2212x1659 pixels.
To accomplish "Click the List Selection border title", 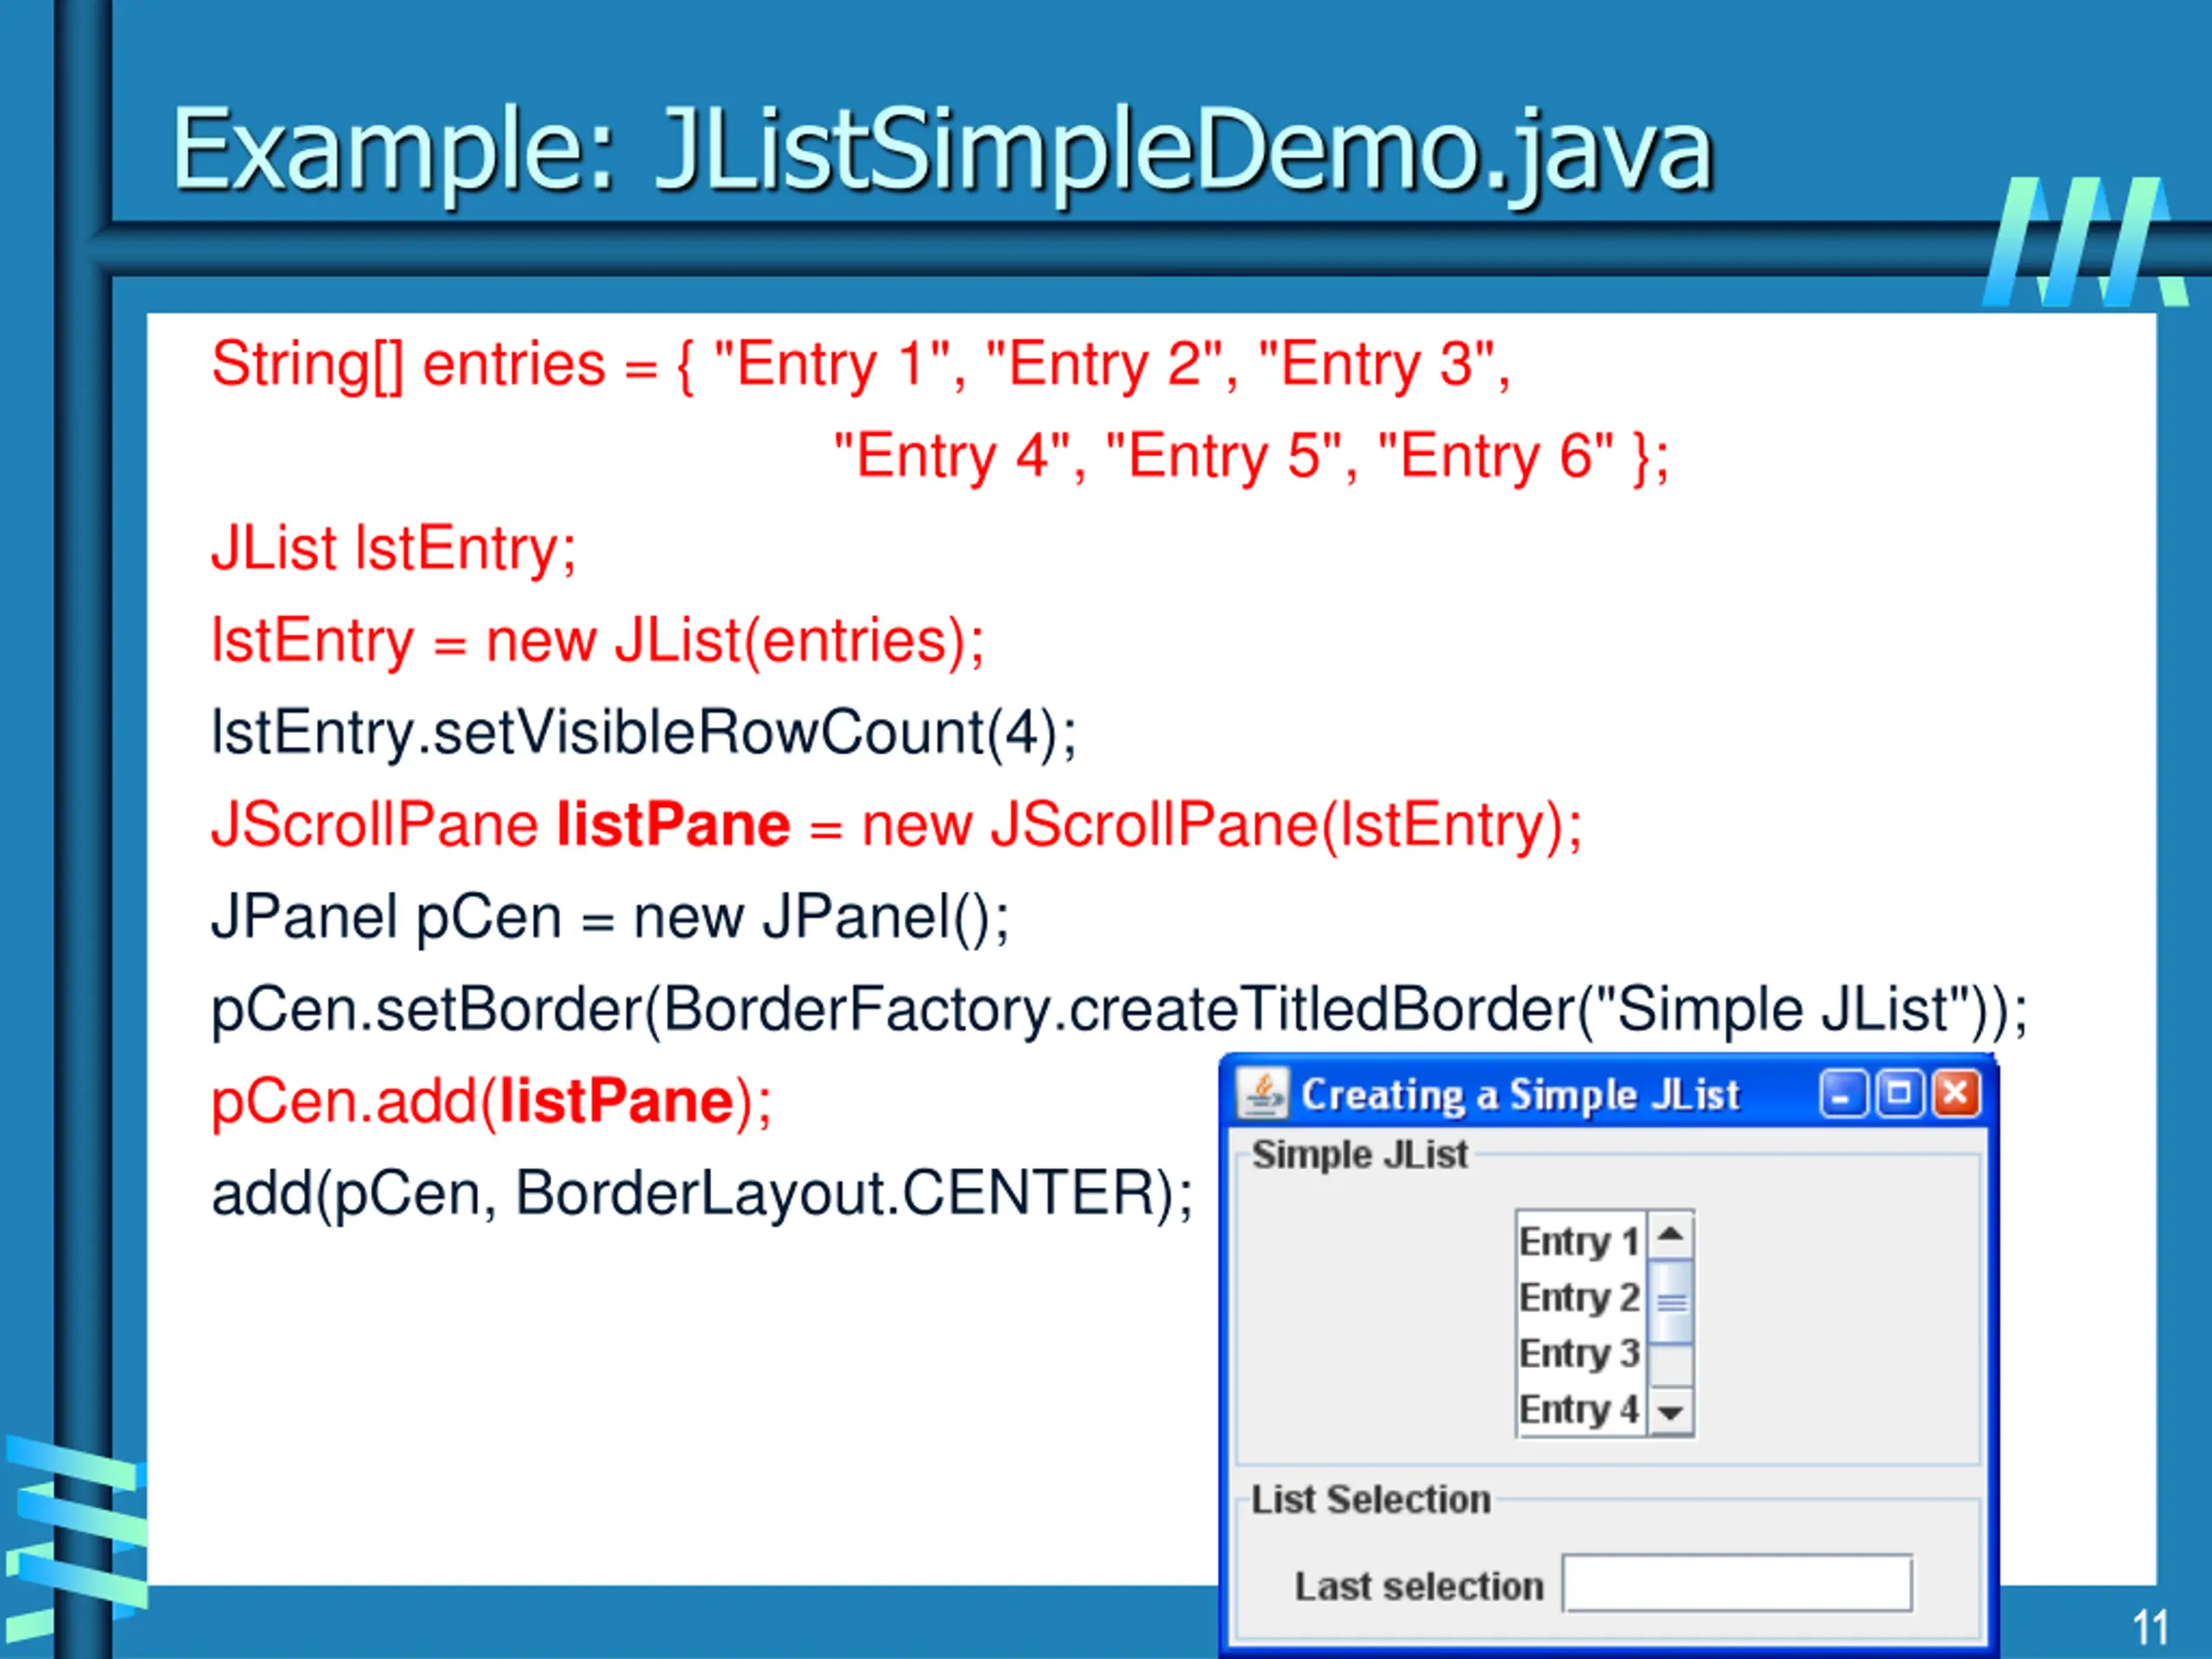I will (1371, 1500).
